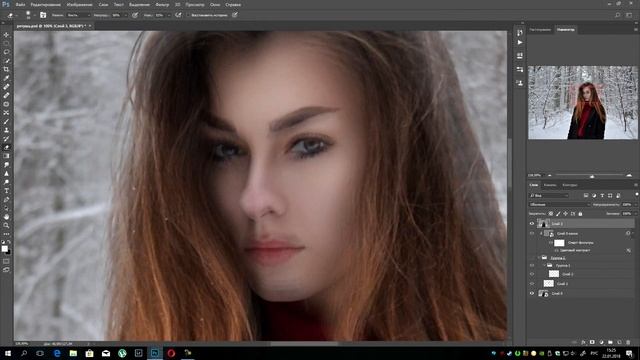Hide the top Слой 3 layer
The image size is (640, 360).
532,224
